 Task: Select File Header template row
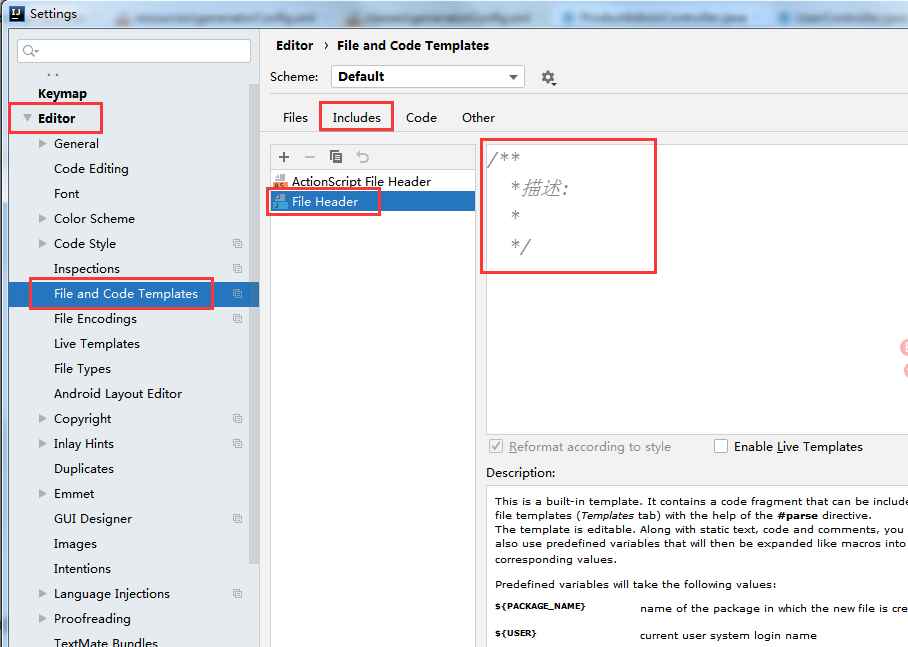373,202
